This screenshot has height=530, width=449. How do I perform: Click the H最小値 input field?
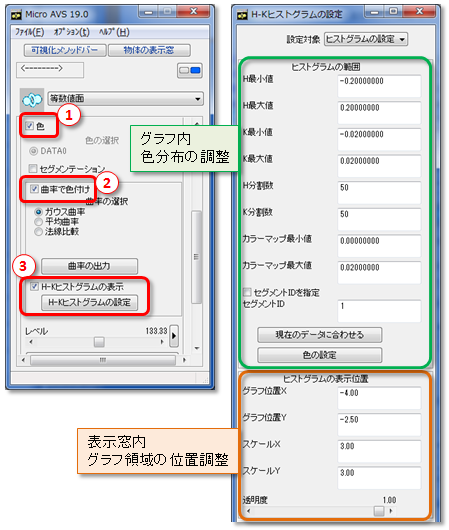coord(379,86)
